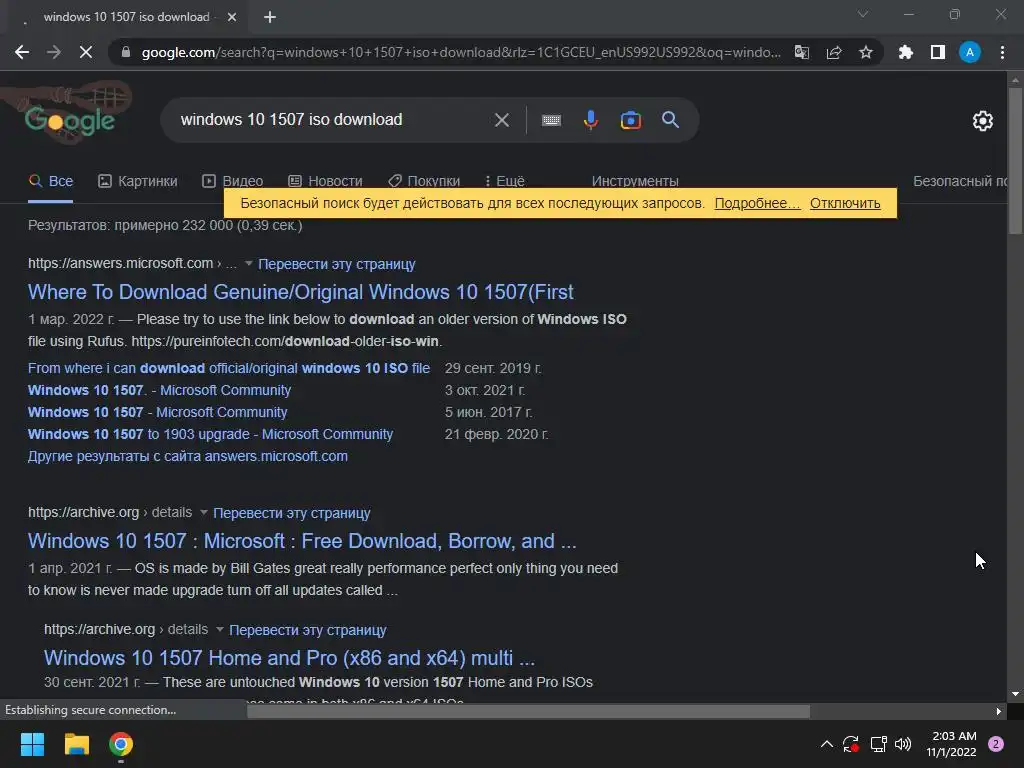The image size is (1024, 768).
Task: Open network status tray icon
Action: 878,744
